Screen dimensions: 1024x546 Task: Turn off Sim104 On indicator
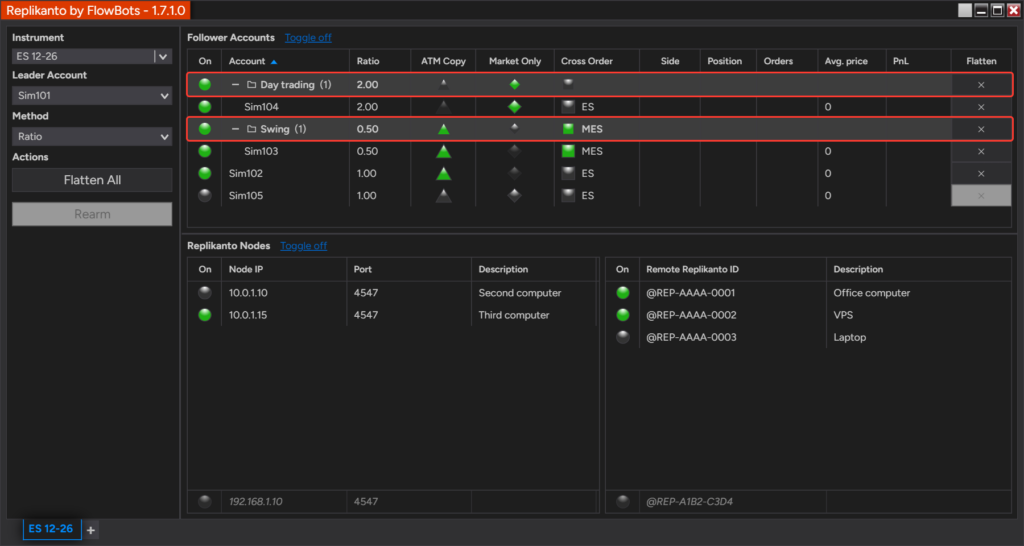205,106
